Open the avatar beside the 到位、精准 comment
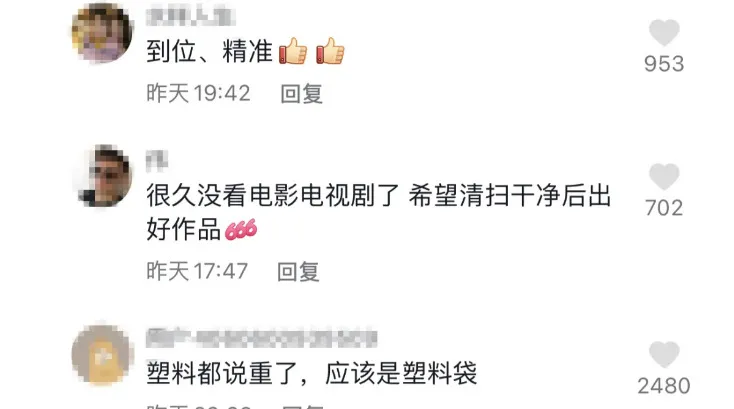The image size is (734, 409). 102,32
